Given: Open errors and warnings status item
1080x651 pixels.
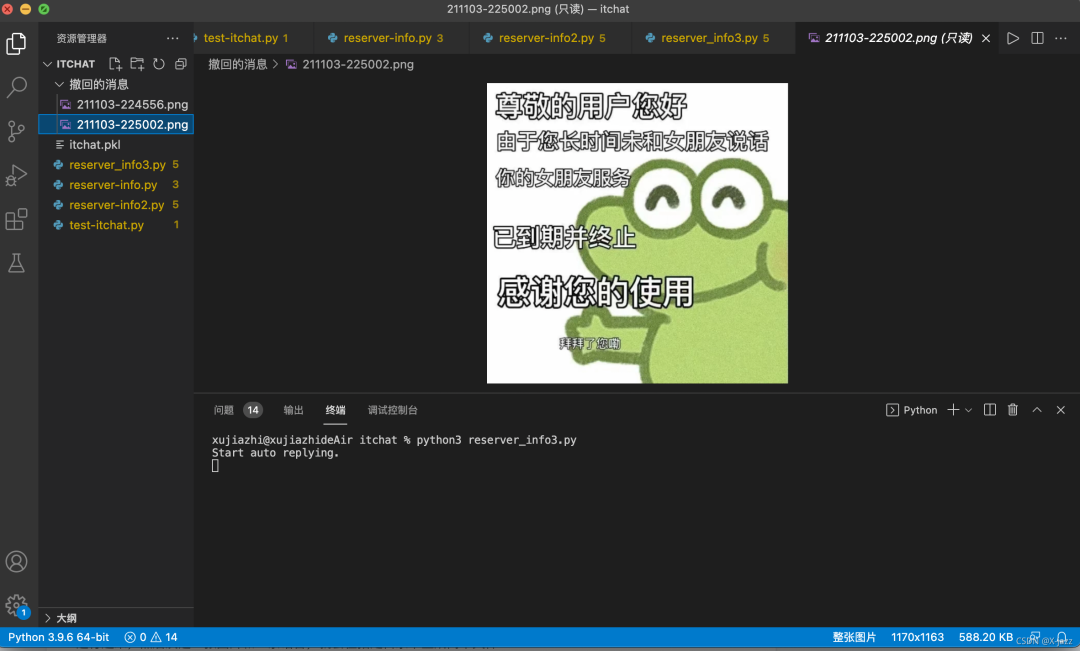Looking at the screenshot, I should (x=151, y=637).
